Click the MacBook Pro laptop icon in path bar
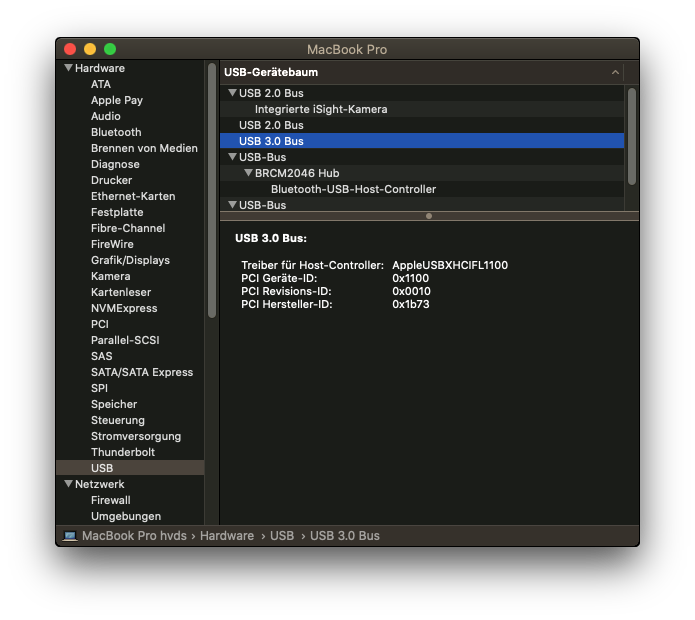This screenshot has width=695, height=620. pos(70,536)
